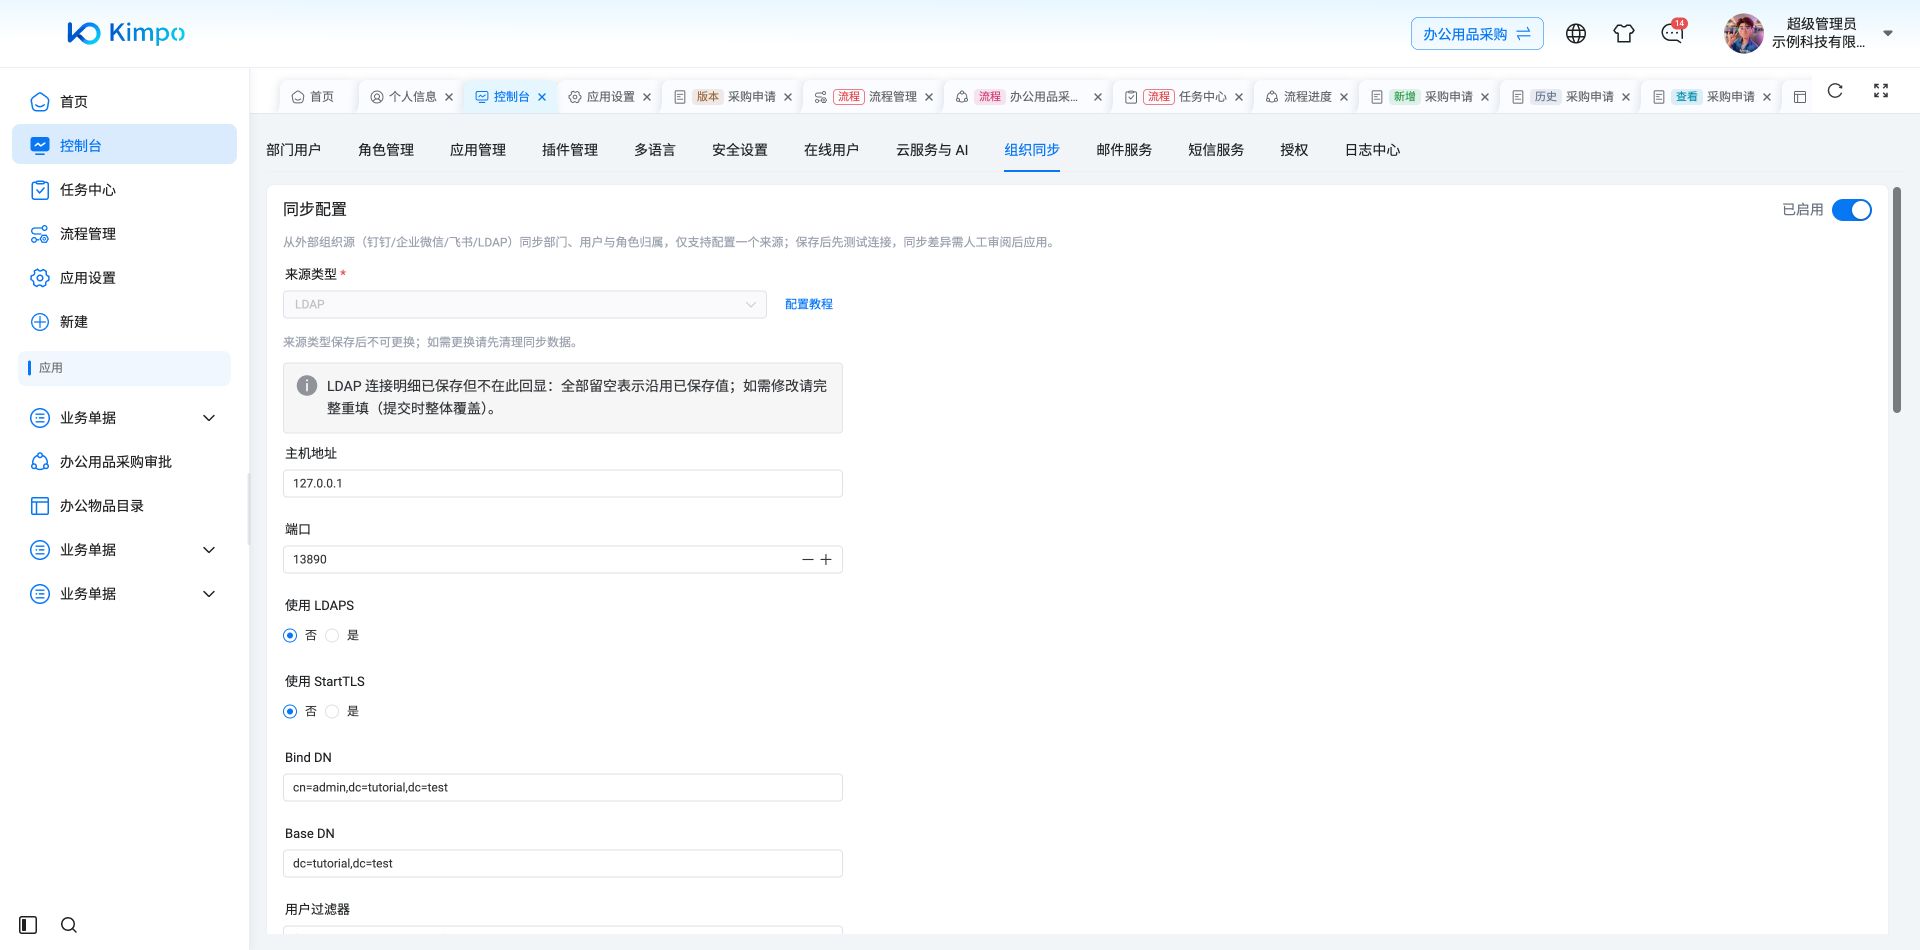Open messages icon with badge 14
This screenshot has width=1920, height=950.
tap(1673, 32)
